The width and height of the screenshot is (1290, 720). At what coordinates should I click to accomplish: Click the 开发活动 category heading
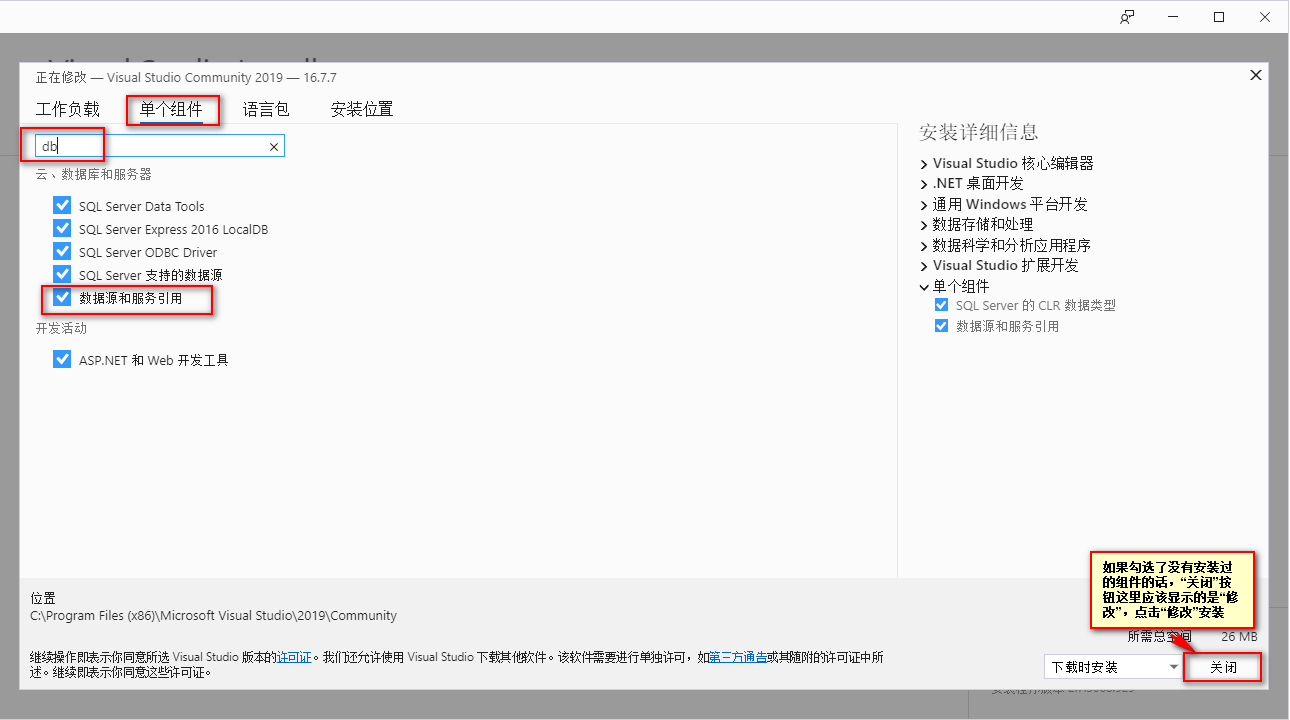click(61, 328)
